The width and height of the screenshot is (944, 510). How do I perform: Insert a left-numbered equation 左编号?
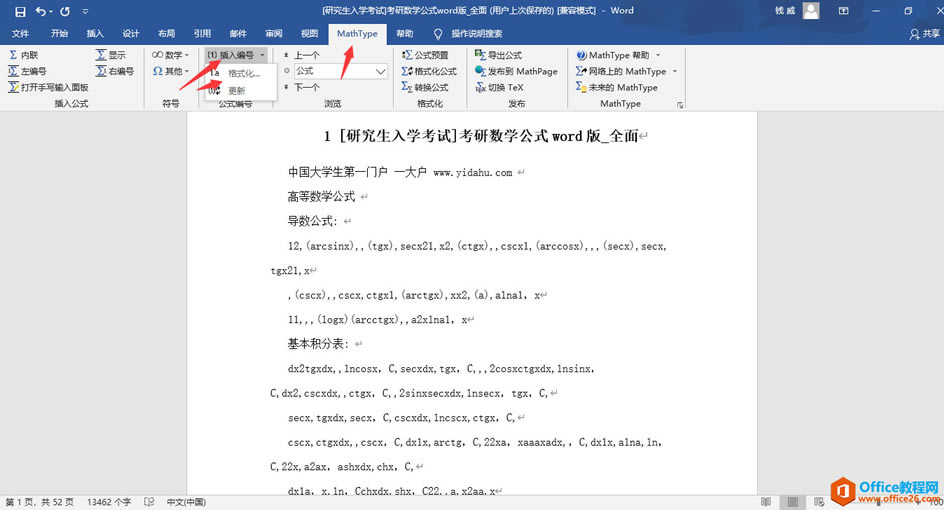click(28, 71)
